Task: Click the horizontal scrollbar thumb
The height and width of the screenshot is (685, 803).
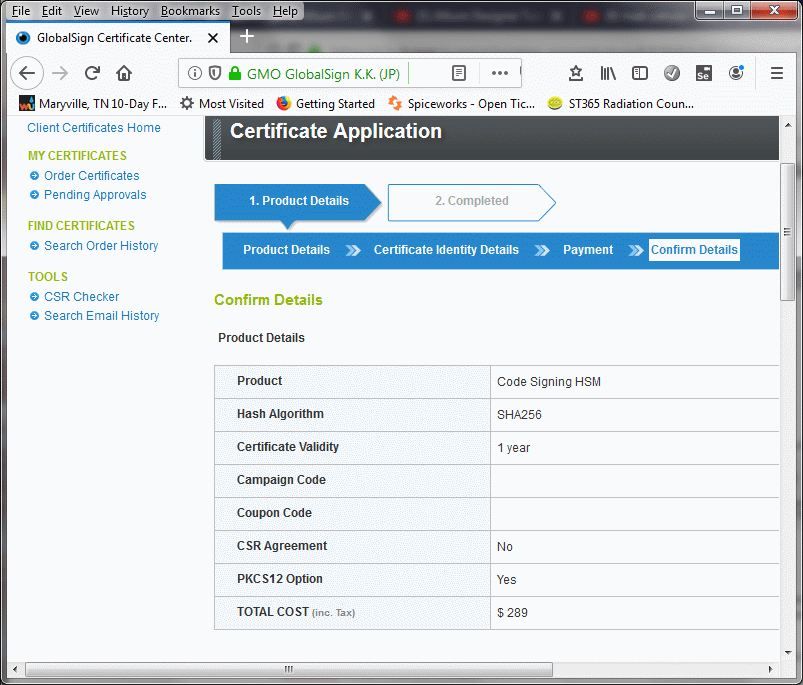Action: pyautogui.click(x=289, y=669)
